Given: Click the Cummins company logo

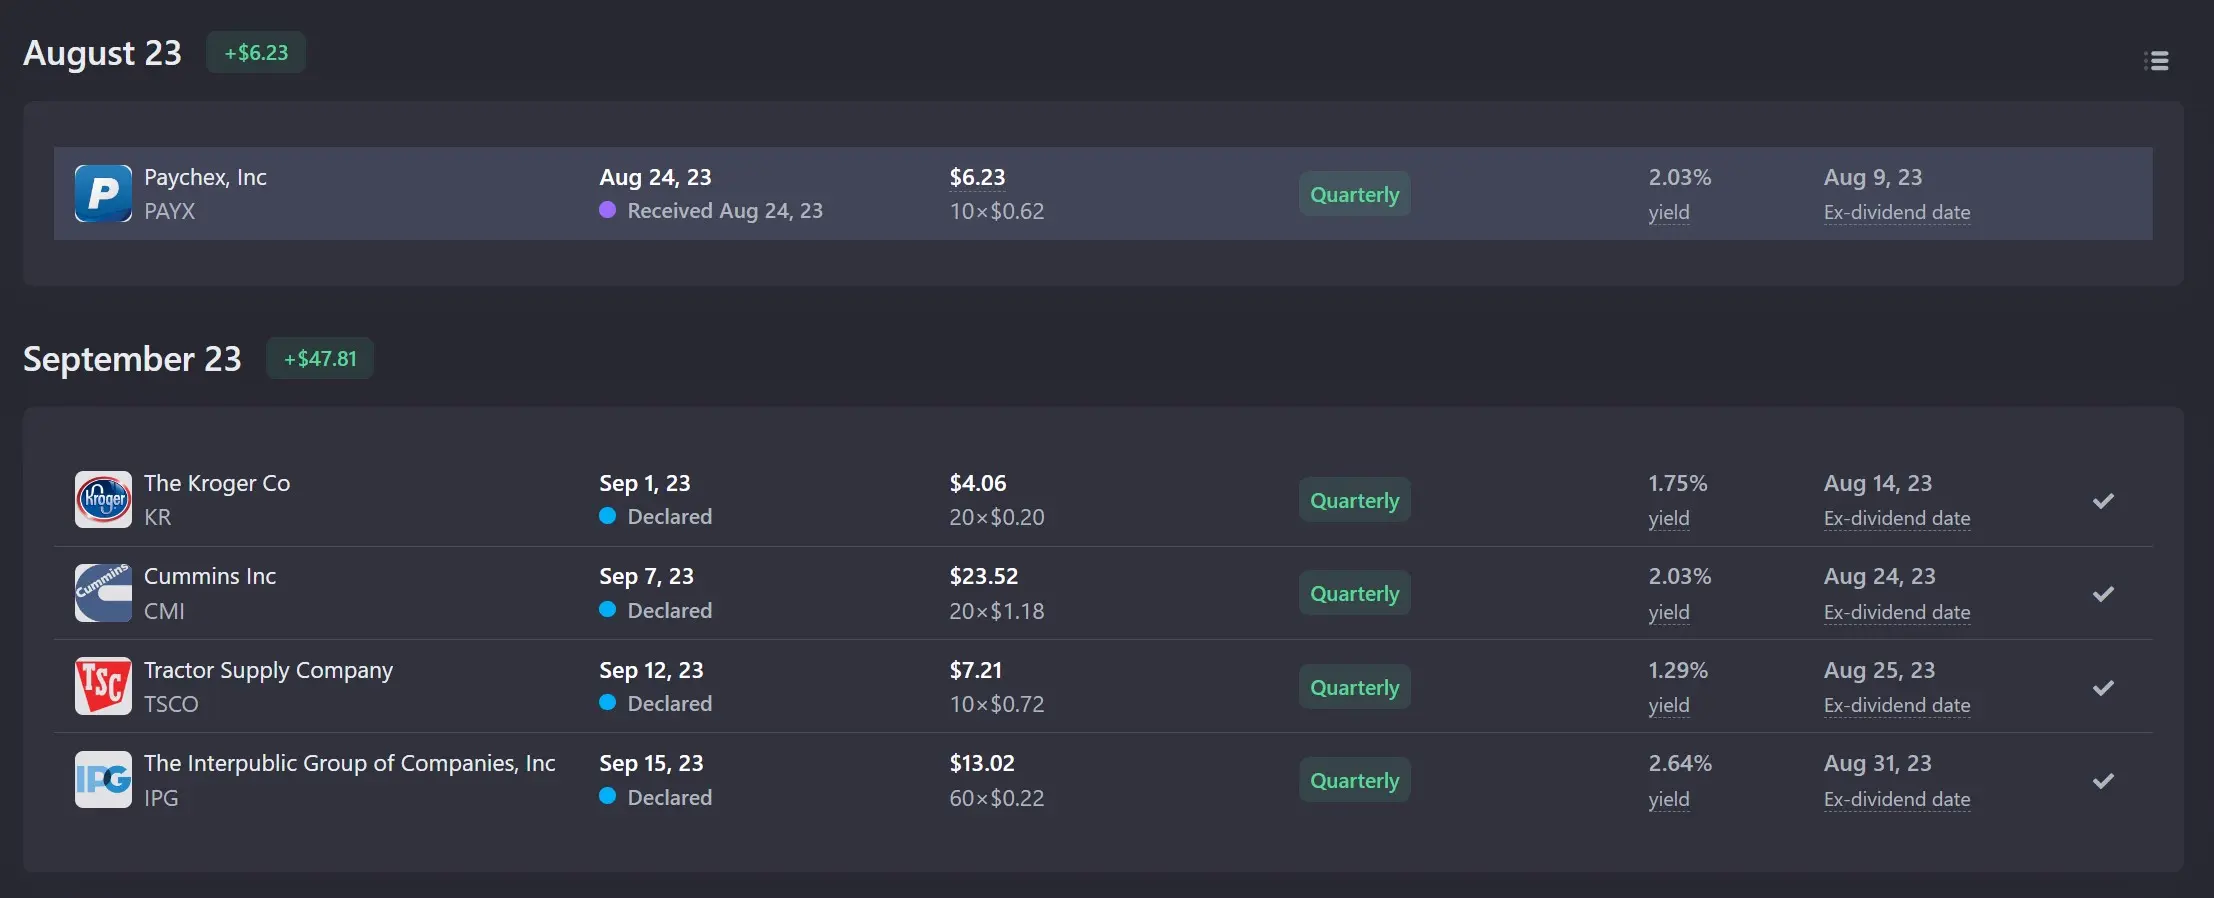Looking at the screenshot, I should pyautogui.click(x=103, y=593).
